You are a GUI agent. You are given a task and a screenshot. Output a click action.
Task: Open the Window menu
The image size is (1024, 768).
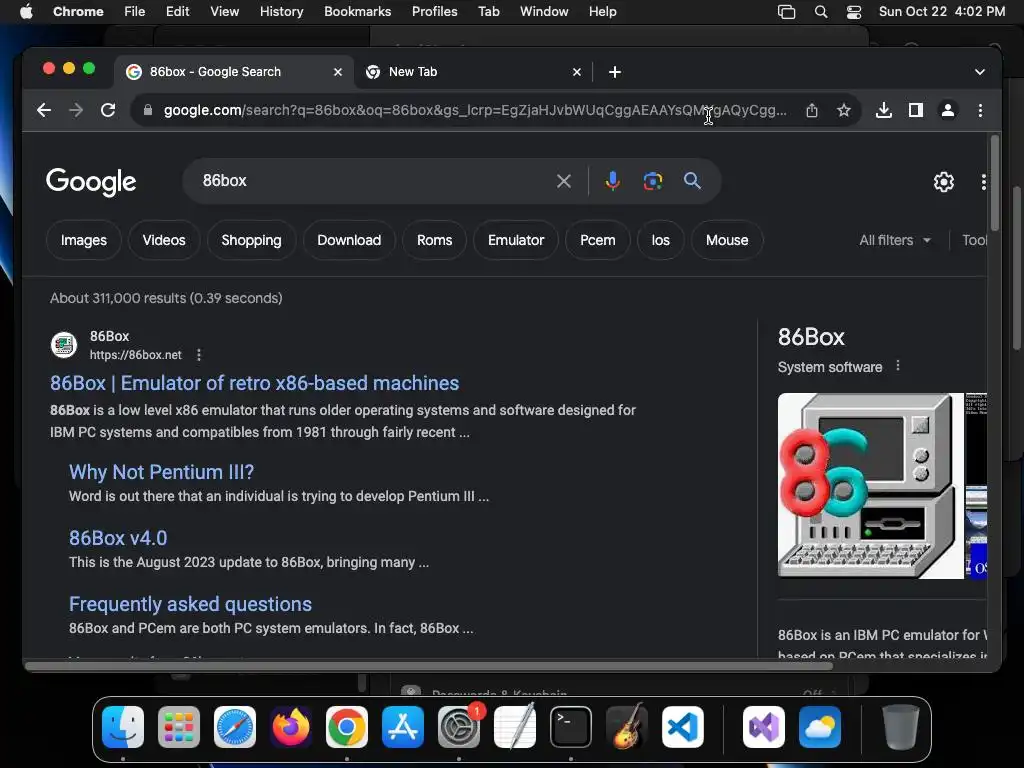click(544, 12)
